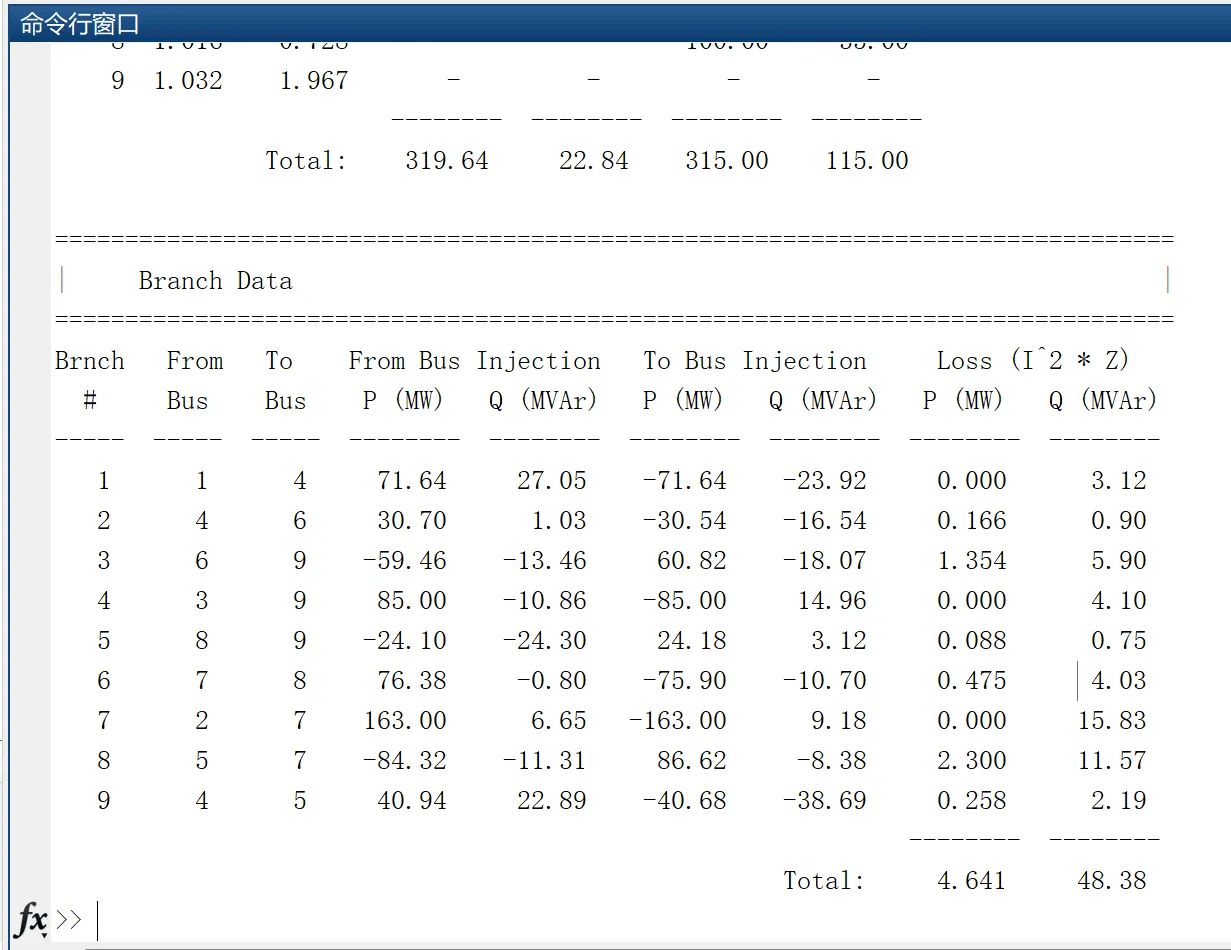1231x950 pixels.
Task: Select branch 4 P value 85.00
Action: [412, 601]
